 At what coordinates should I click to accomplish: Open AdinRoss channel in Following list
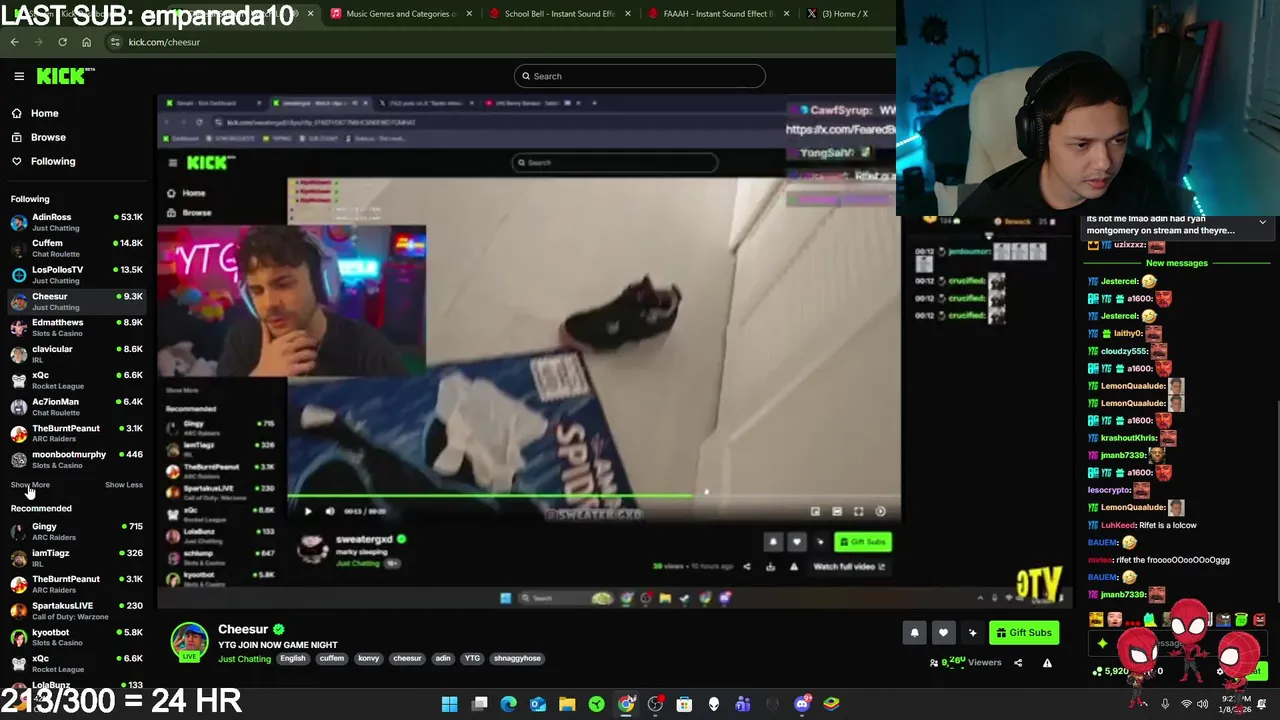[76, 222]
